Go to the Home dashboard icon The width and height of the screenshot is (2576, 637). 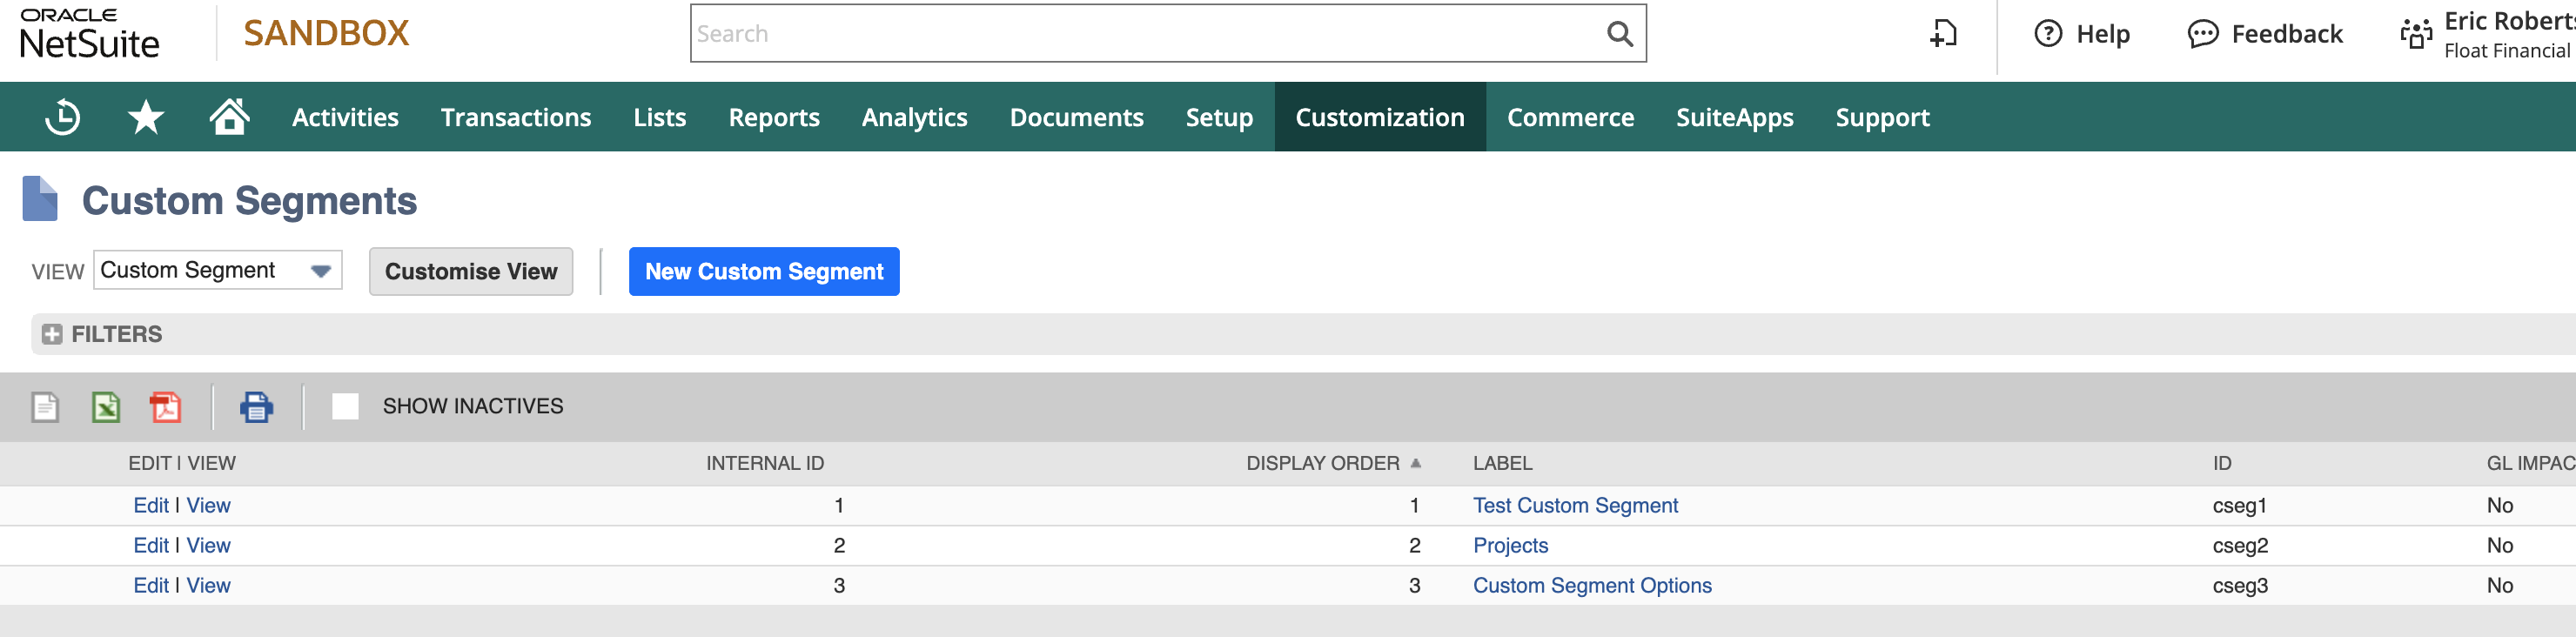229,117
